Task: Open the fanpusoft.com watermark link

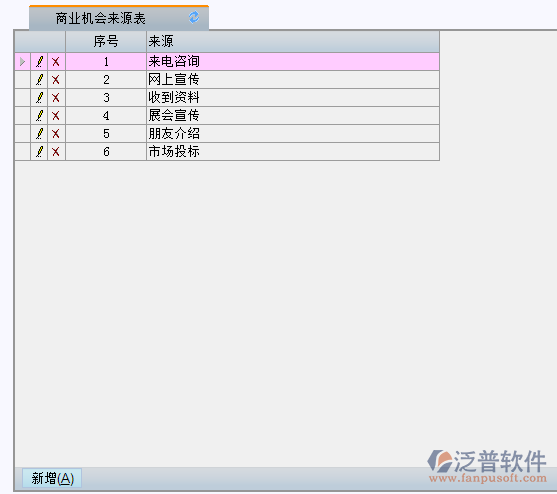Action: pos(488,478)
